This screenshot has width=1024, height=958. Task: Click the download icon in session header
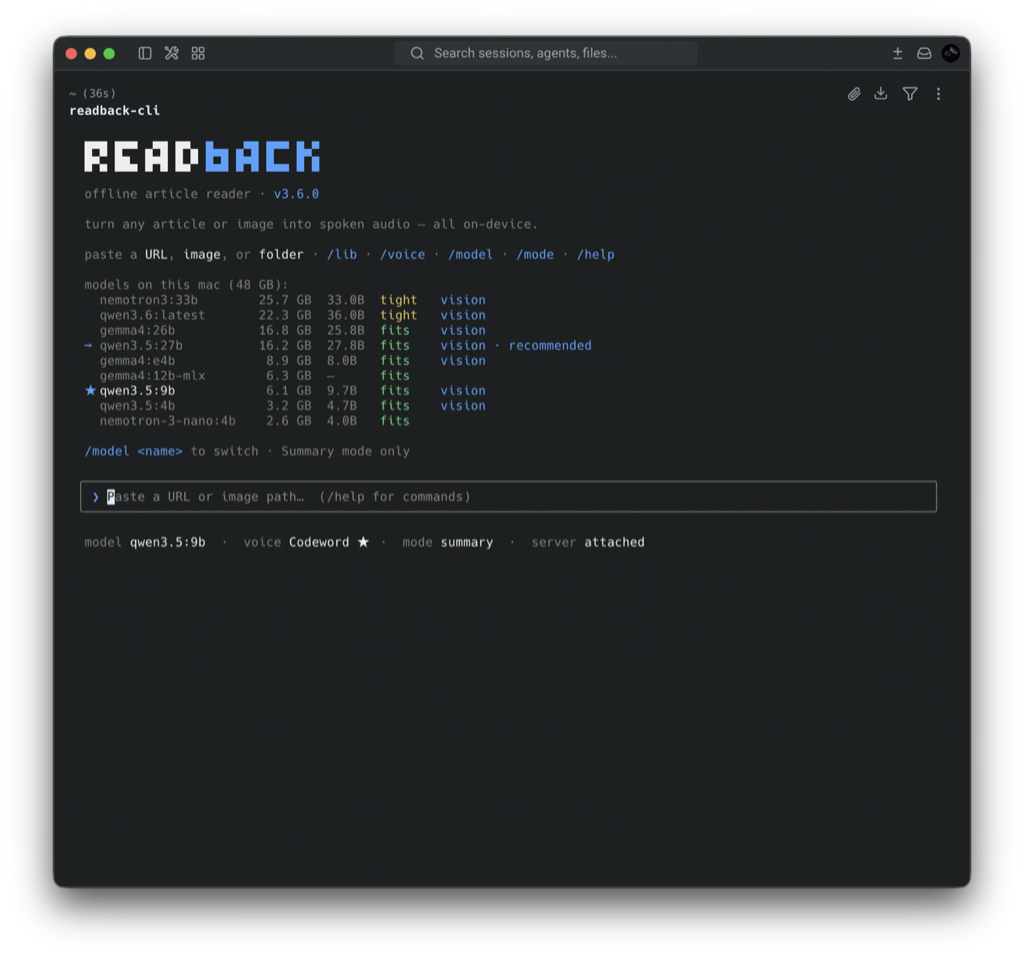tap(880, 94)
